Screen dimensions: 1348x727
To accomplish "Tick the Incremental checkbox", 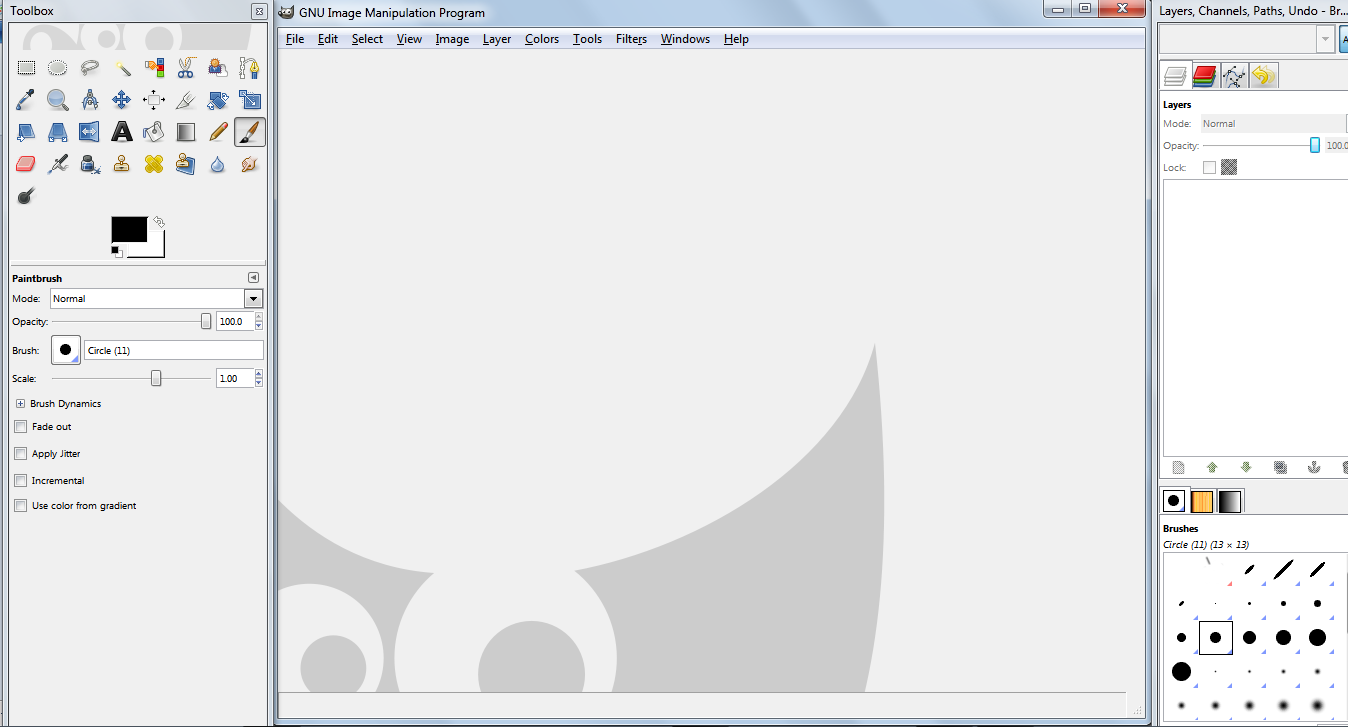I will pos(20,480).
